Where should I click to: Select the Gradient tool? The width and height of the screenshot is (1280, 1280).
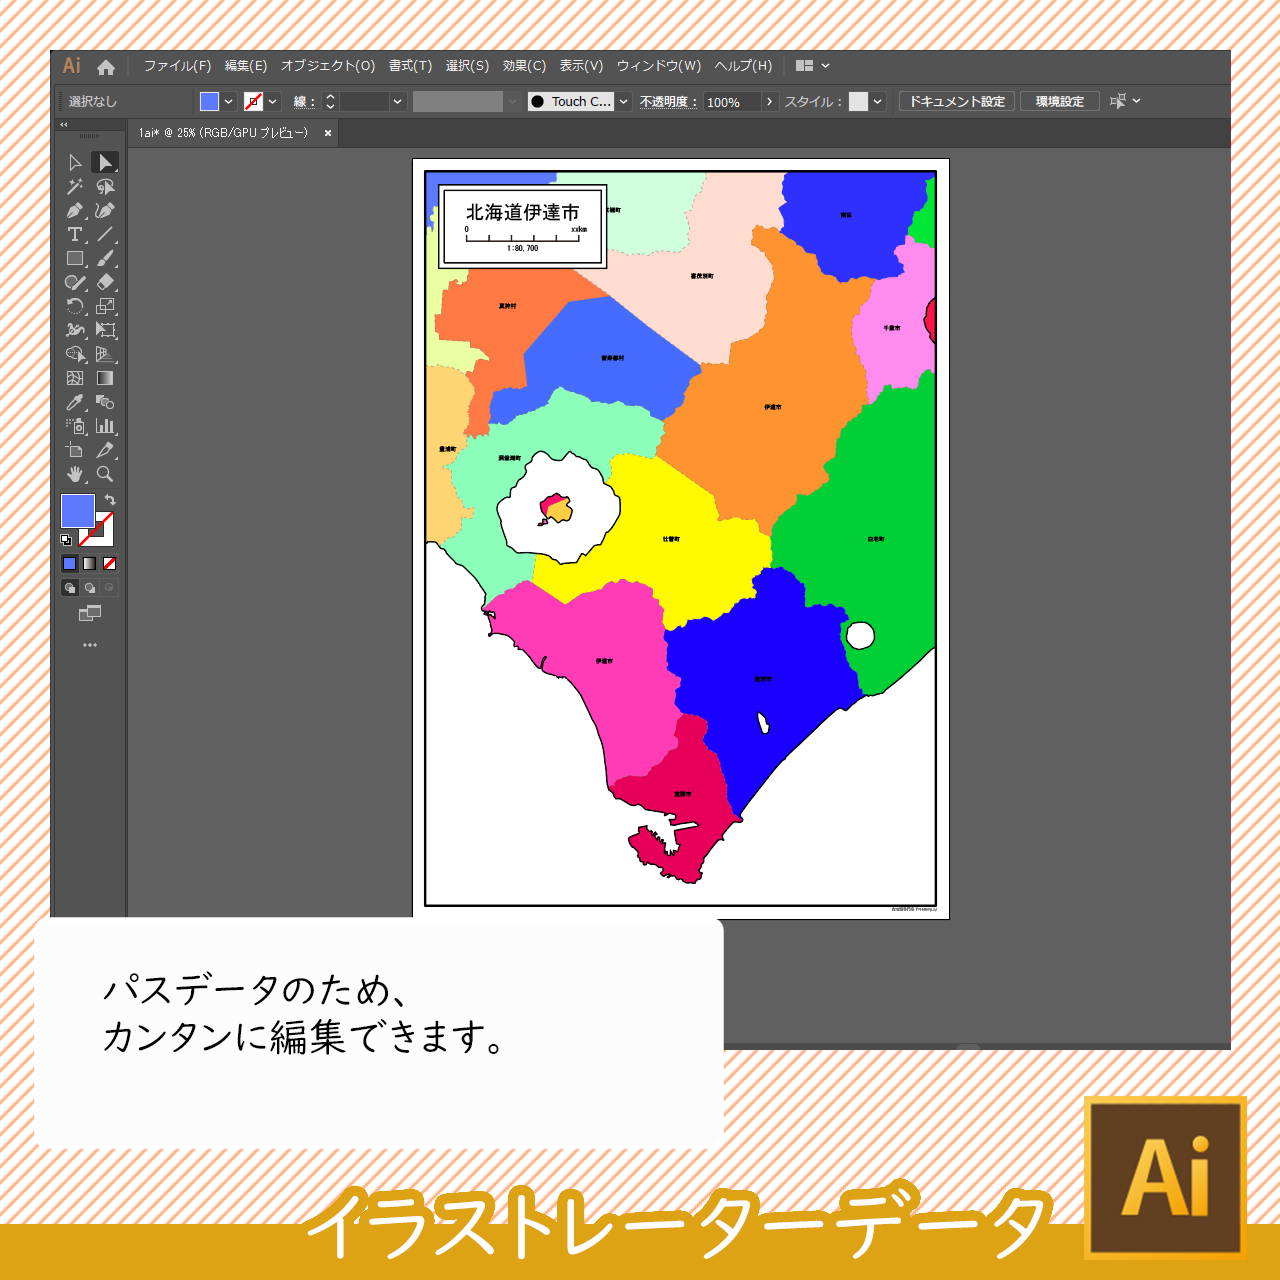click(105, 378)
